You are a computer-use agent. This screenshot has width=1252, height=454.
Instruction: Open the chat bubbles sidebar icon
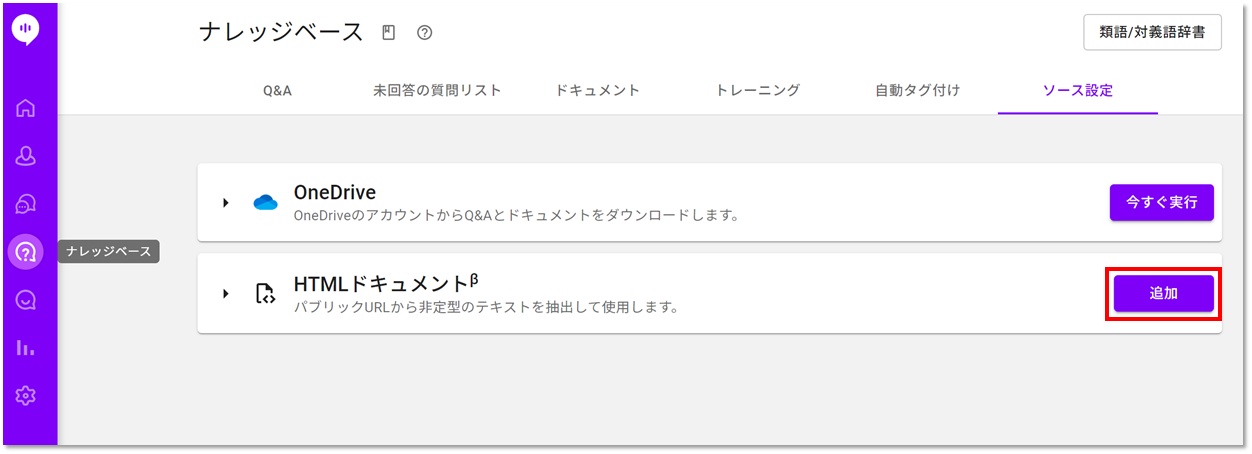pyautogui.click(x=26, y=204)
